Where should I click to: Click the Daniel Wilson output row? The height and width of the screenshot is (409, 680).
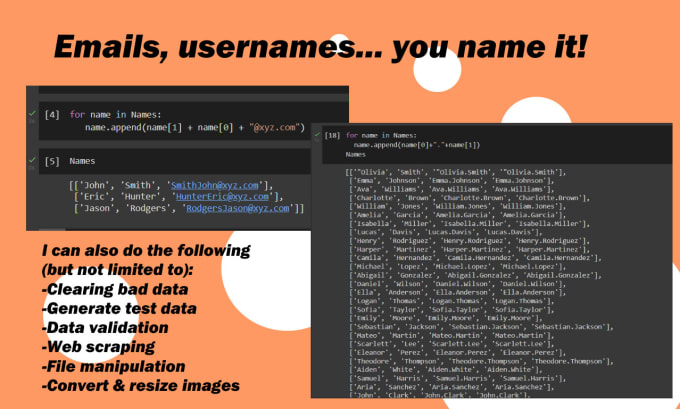click(x=458, y=284)
